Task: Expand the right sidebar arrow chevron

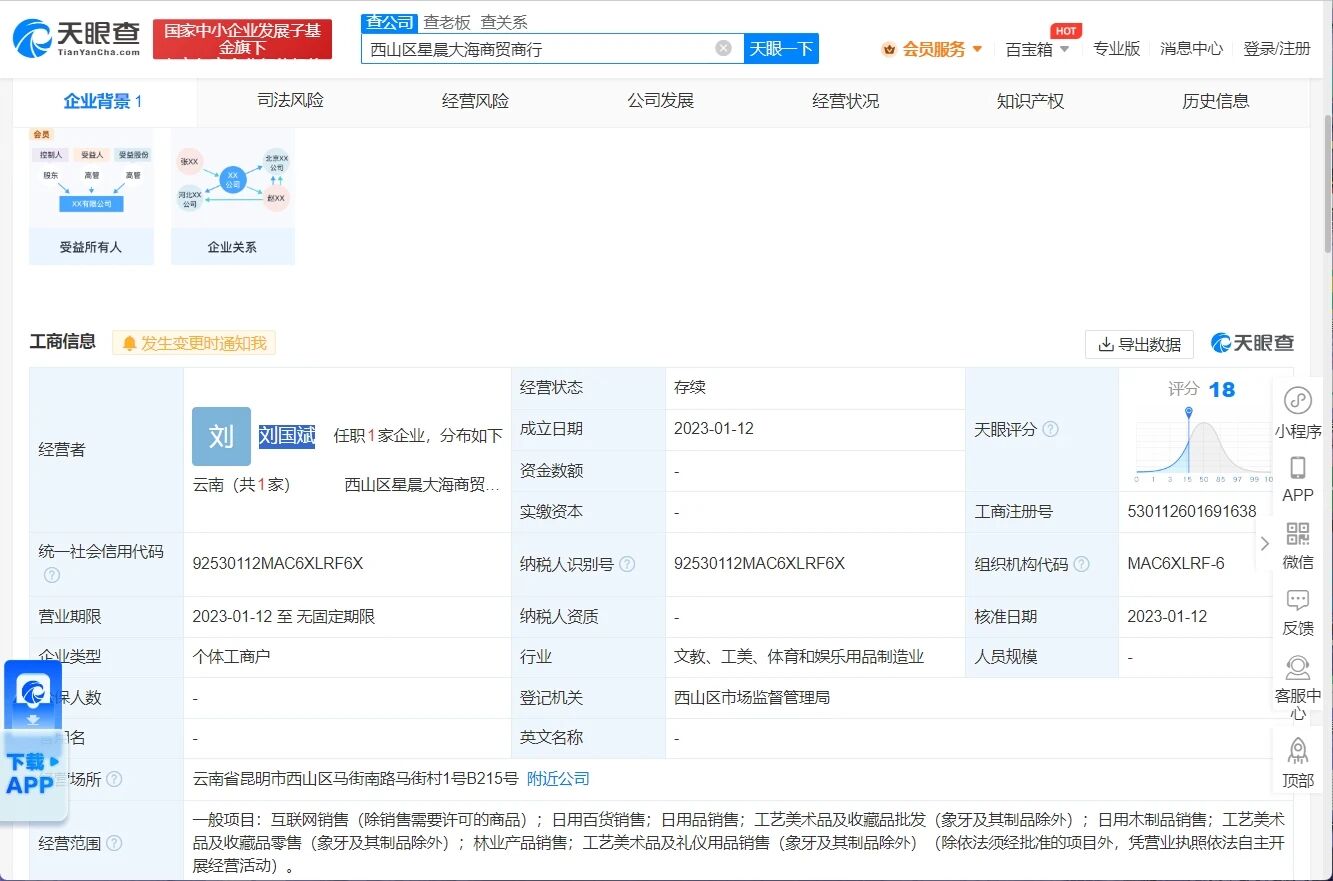Action: click(x=1265, y=543)
